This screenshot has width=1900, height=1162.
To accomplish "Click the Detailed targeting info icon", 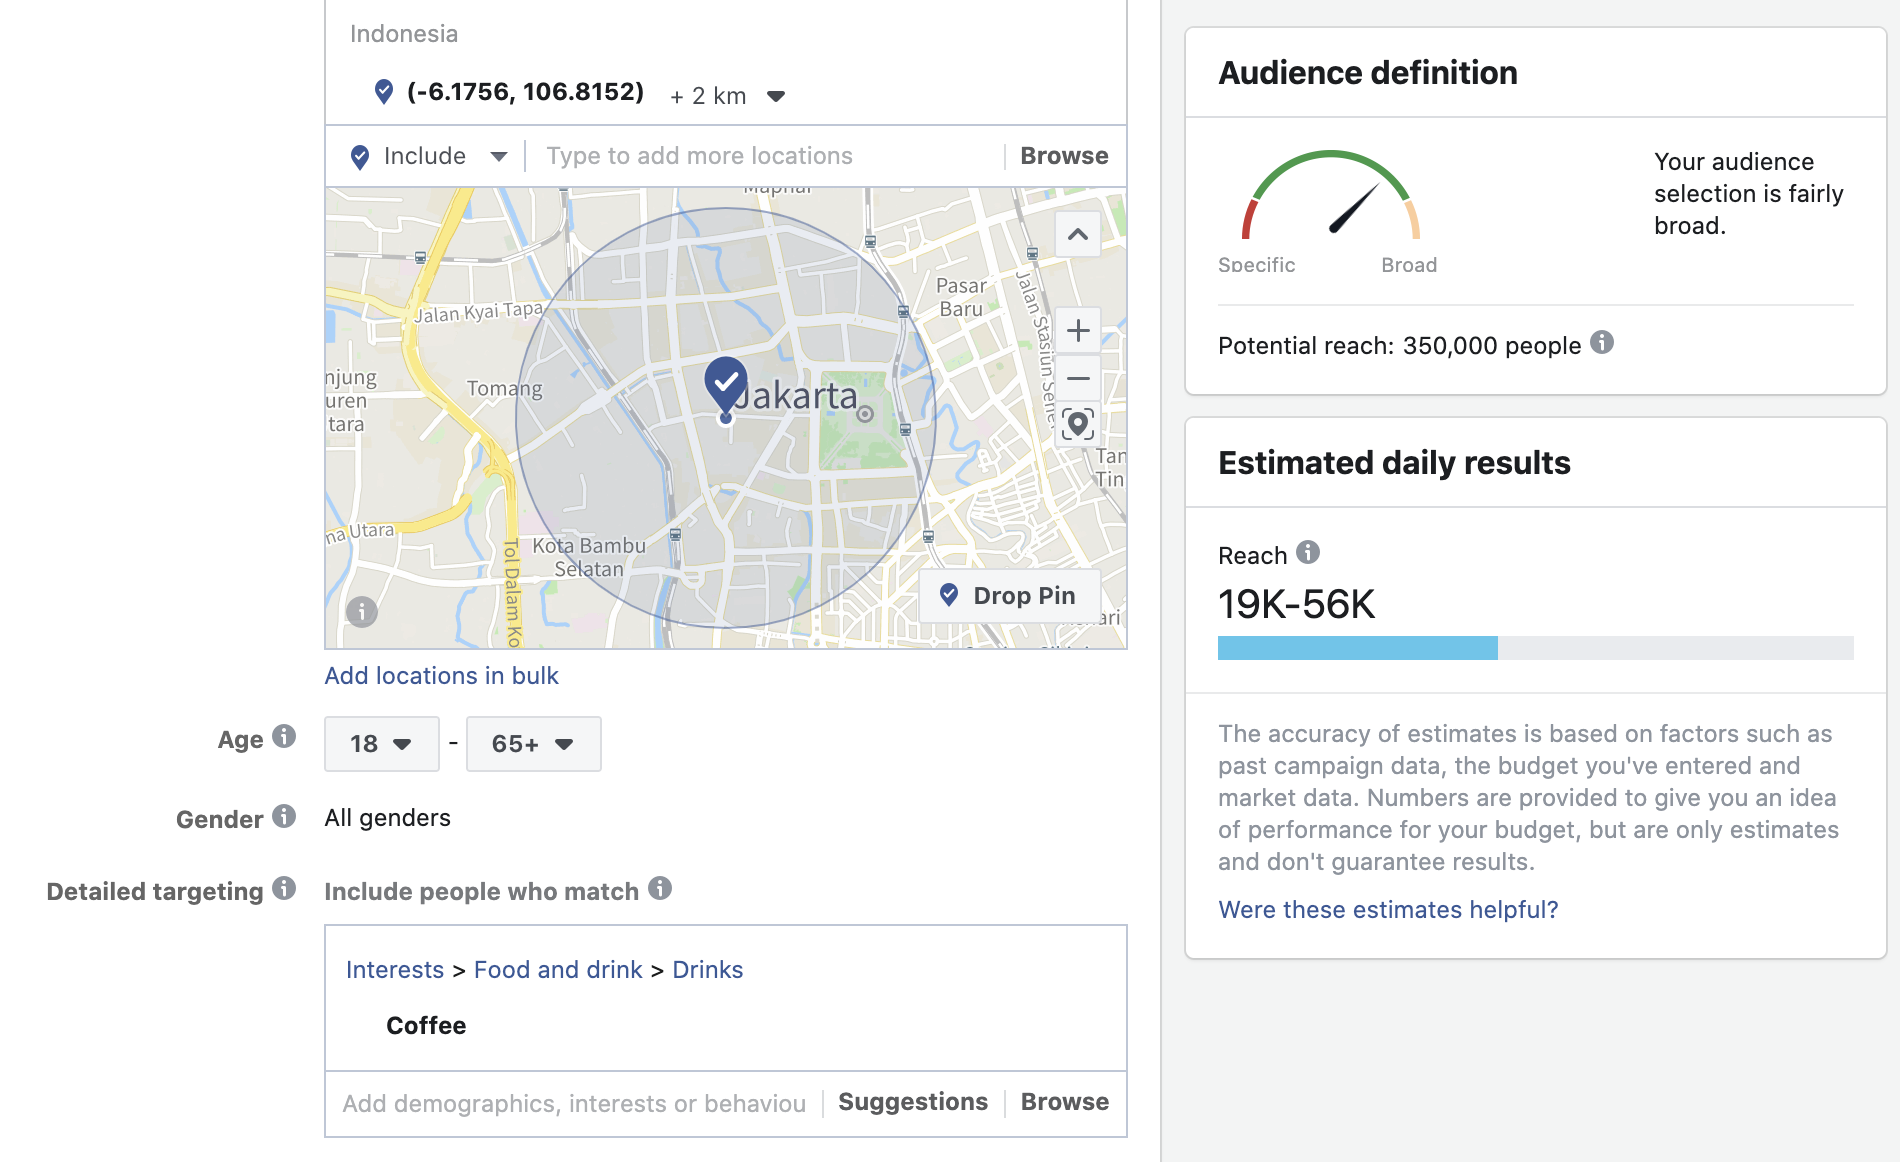I will point(284,888).
